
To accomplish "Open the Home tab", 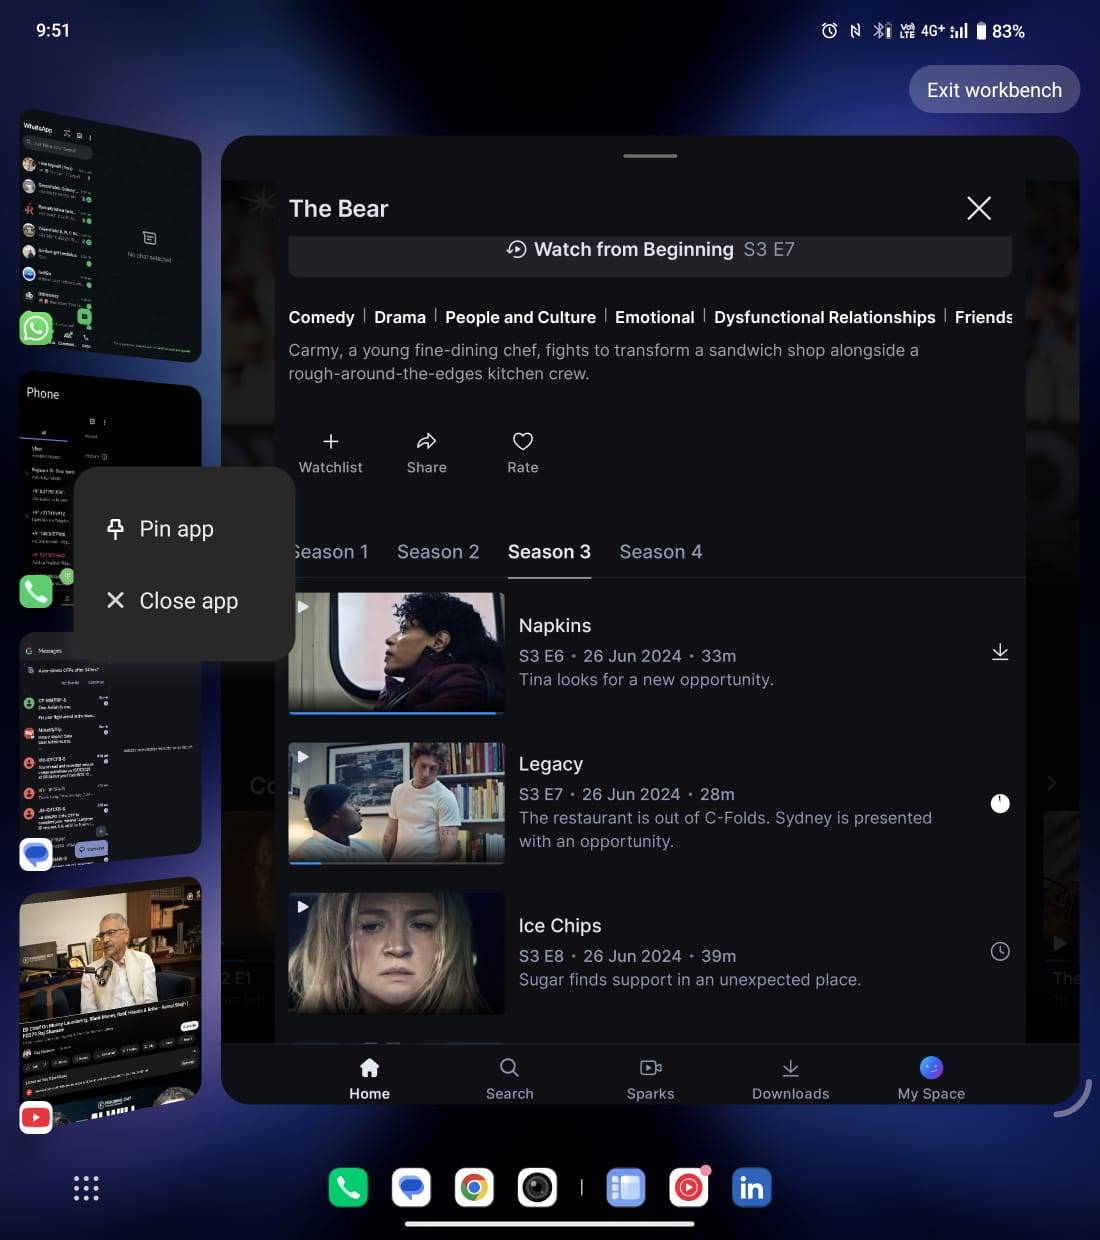I will [x=370, y=1078].
